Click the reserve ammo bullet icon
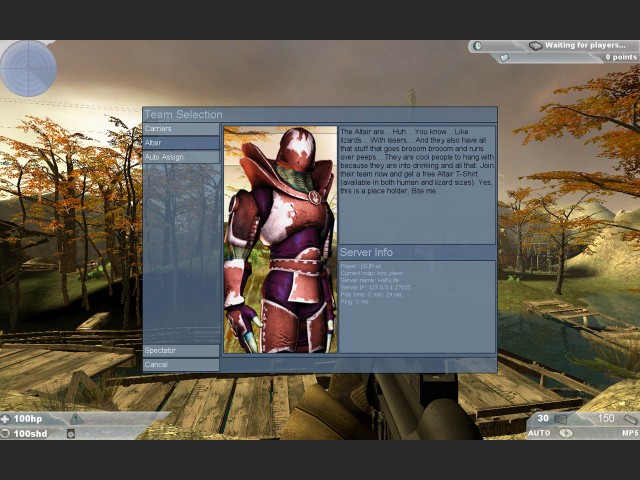The height and width of the screenshot is (480, 640). tap(630, 419)
